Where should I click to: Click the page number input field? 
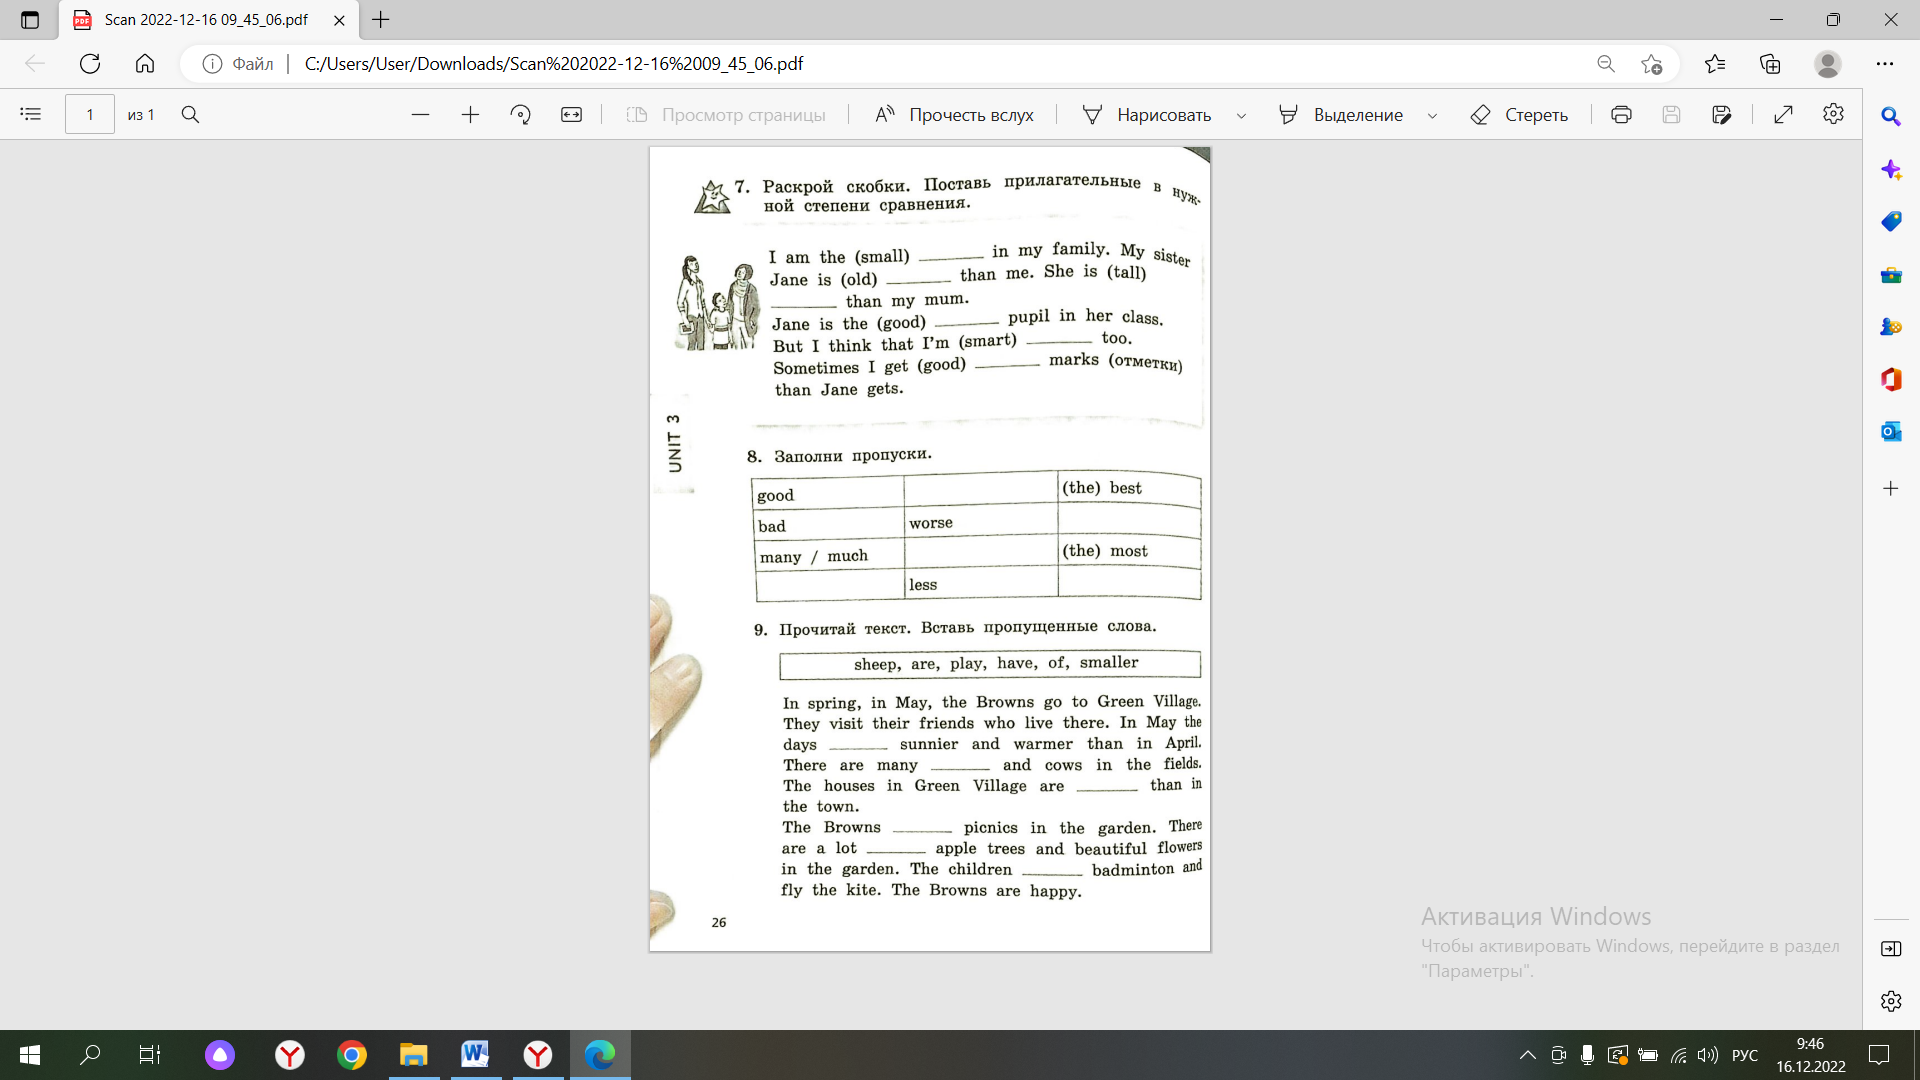click(x=90, y=114)
